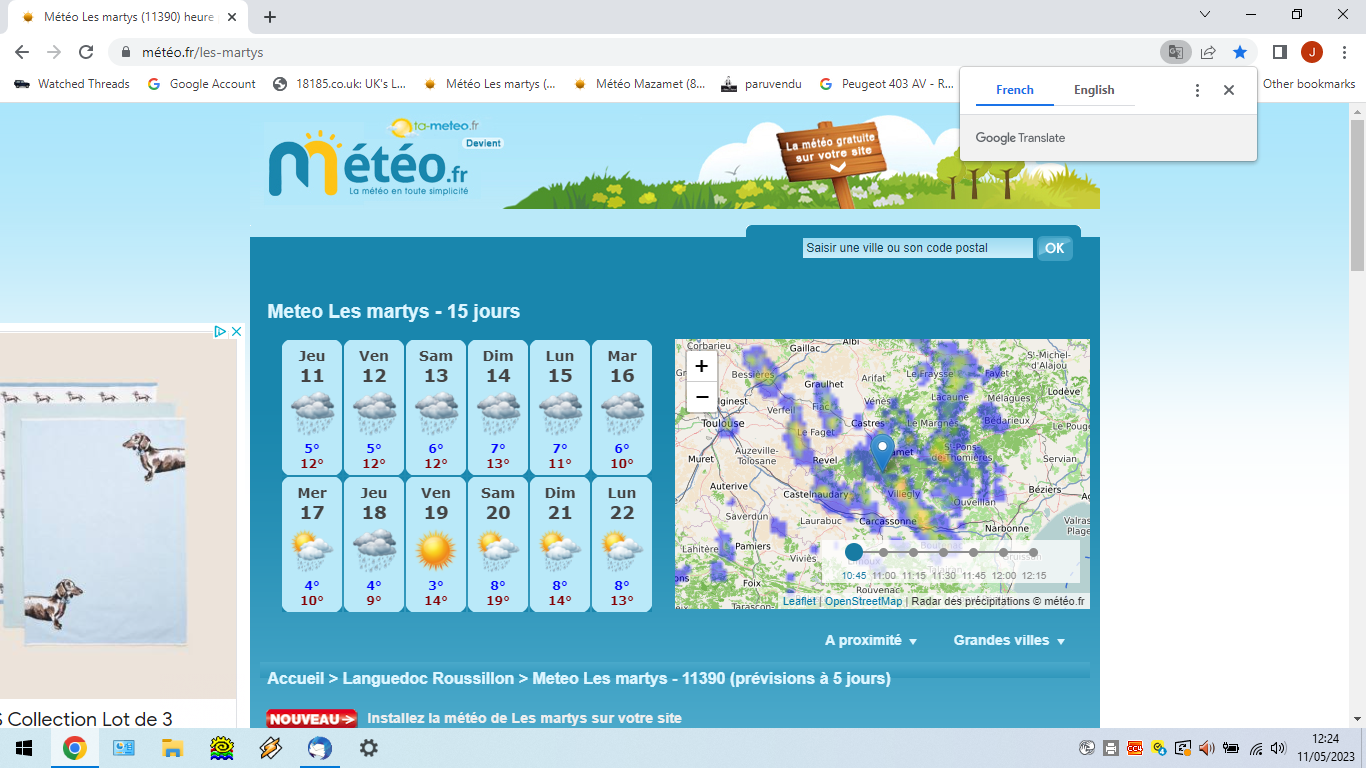
Task: Click the tab search chevron in title bar
Action: [1205, 14]
